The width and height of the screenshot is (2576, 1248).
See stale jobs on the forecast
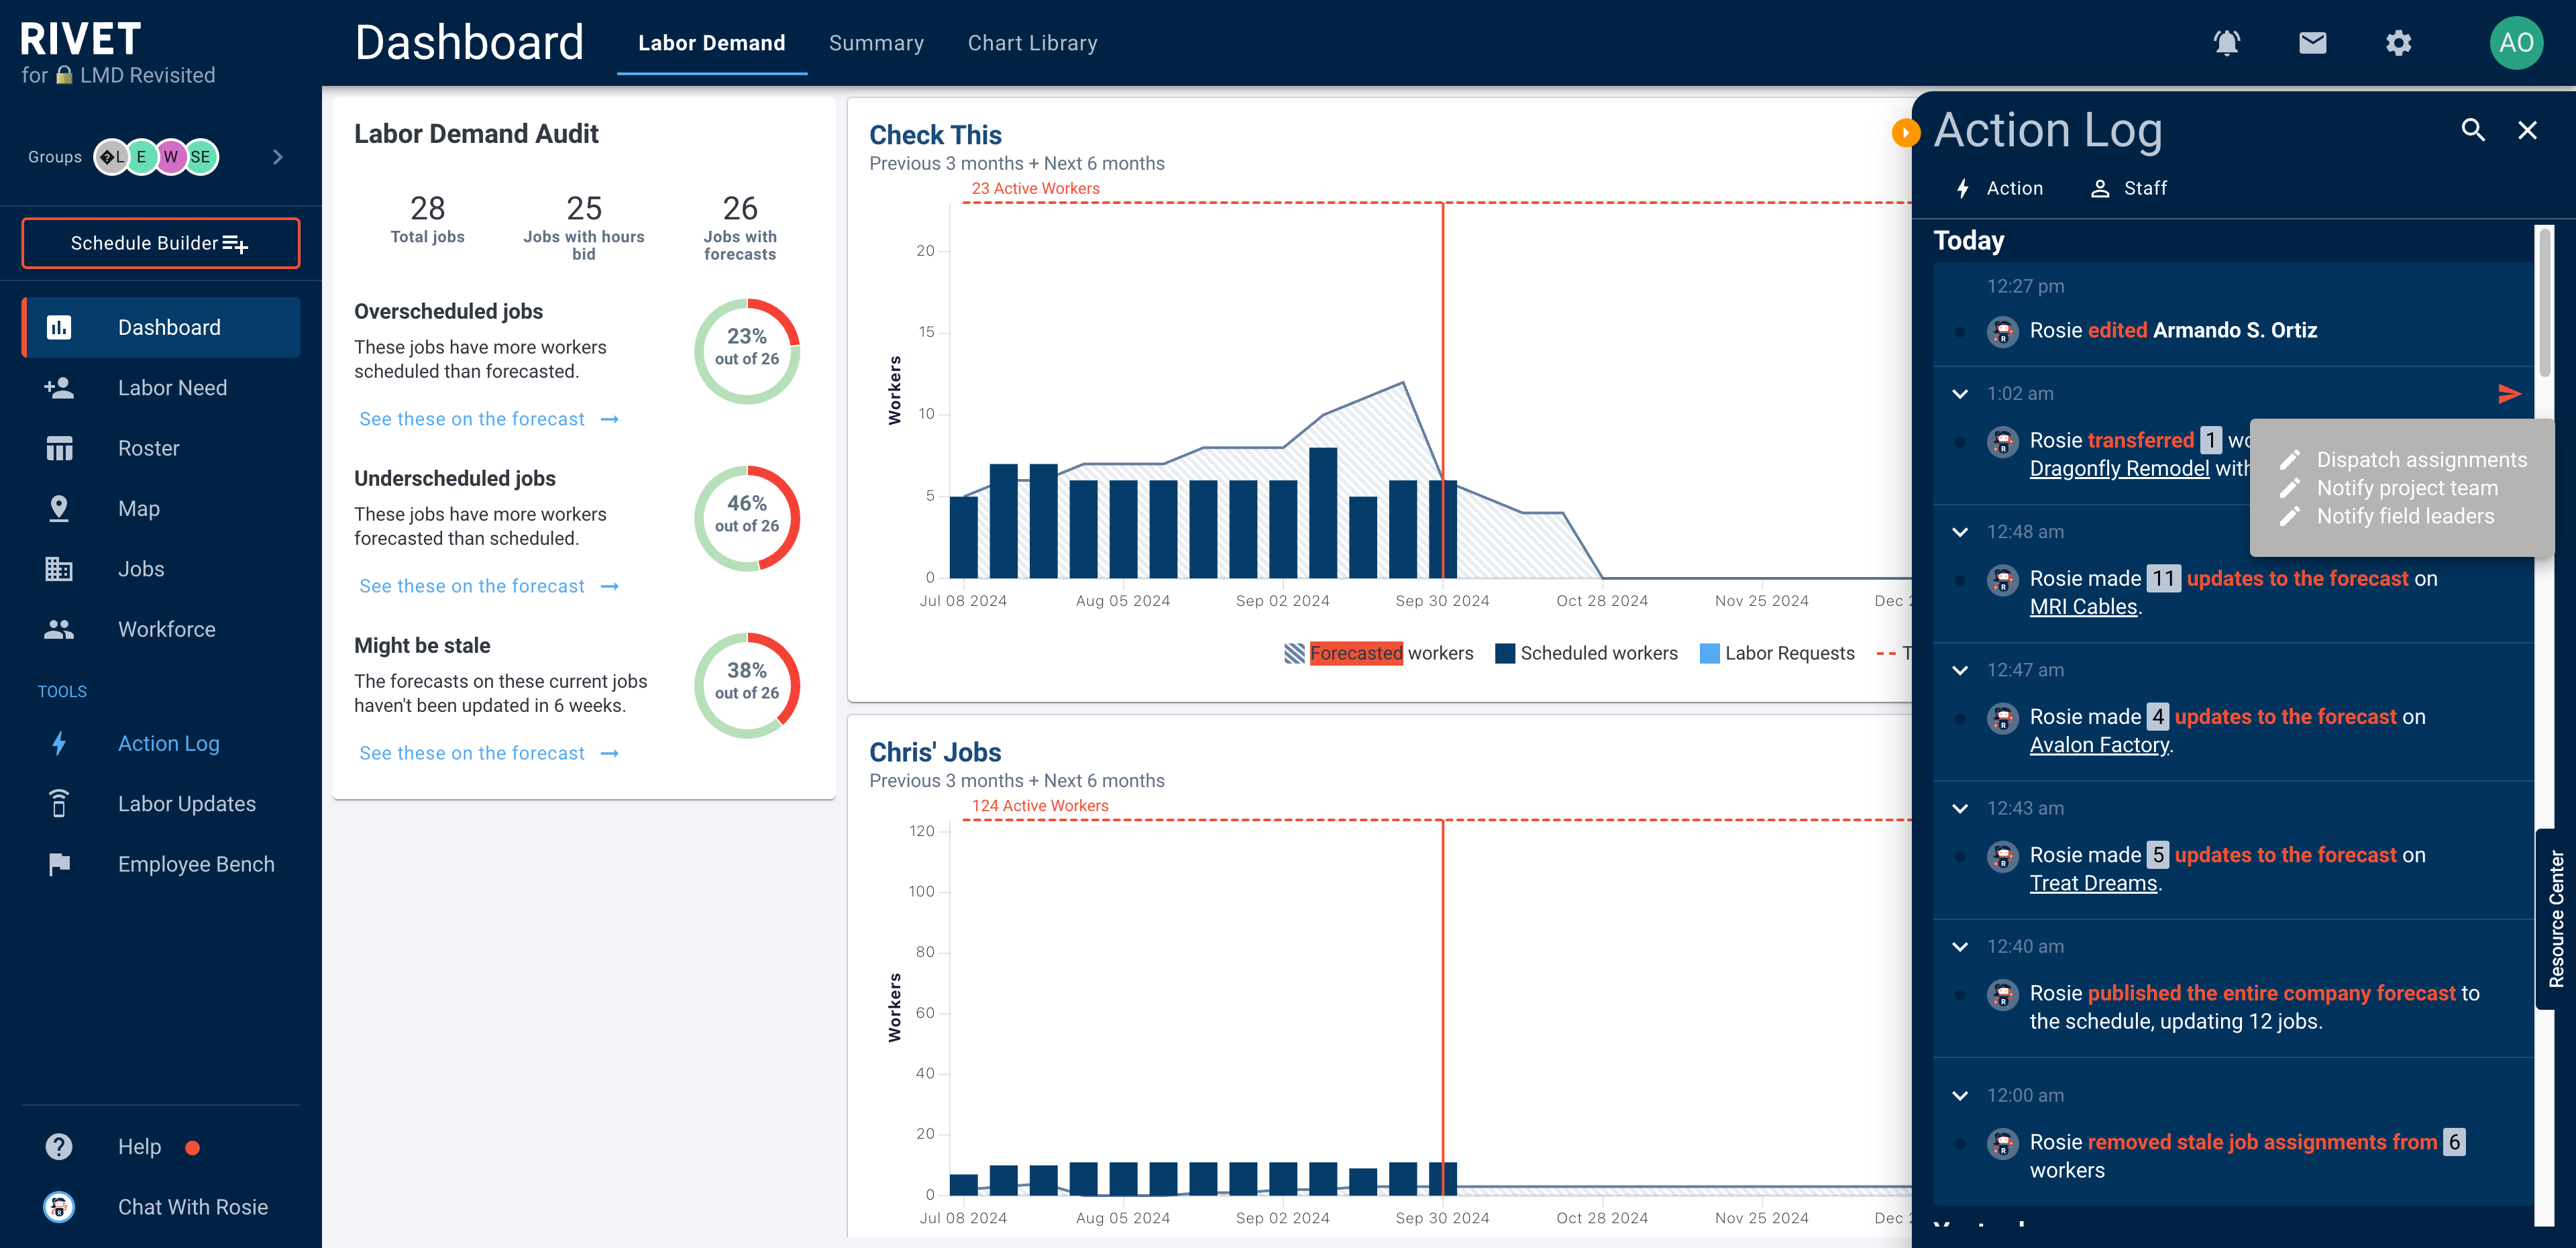click(489, 753)
